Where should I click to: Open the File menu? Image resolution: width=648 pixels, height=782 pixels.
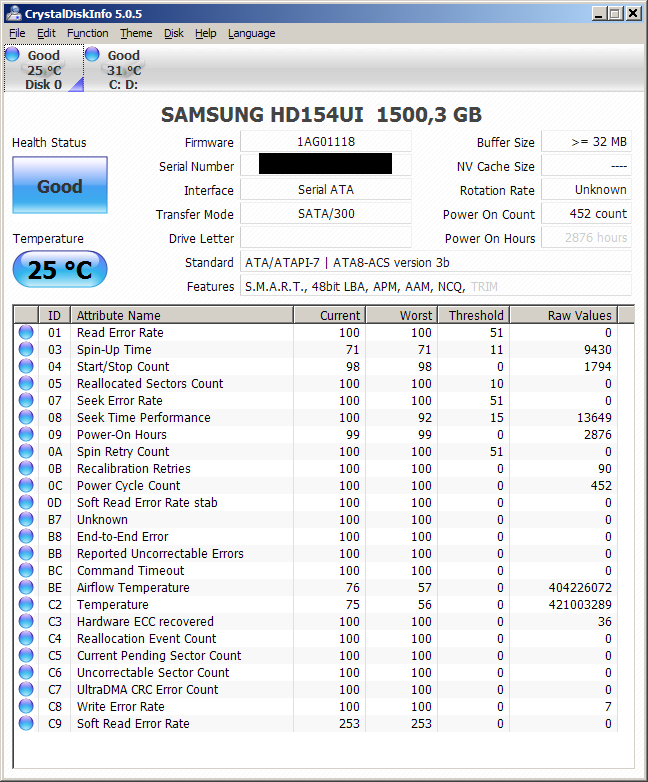point(17,33)
